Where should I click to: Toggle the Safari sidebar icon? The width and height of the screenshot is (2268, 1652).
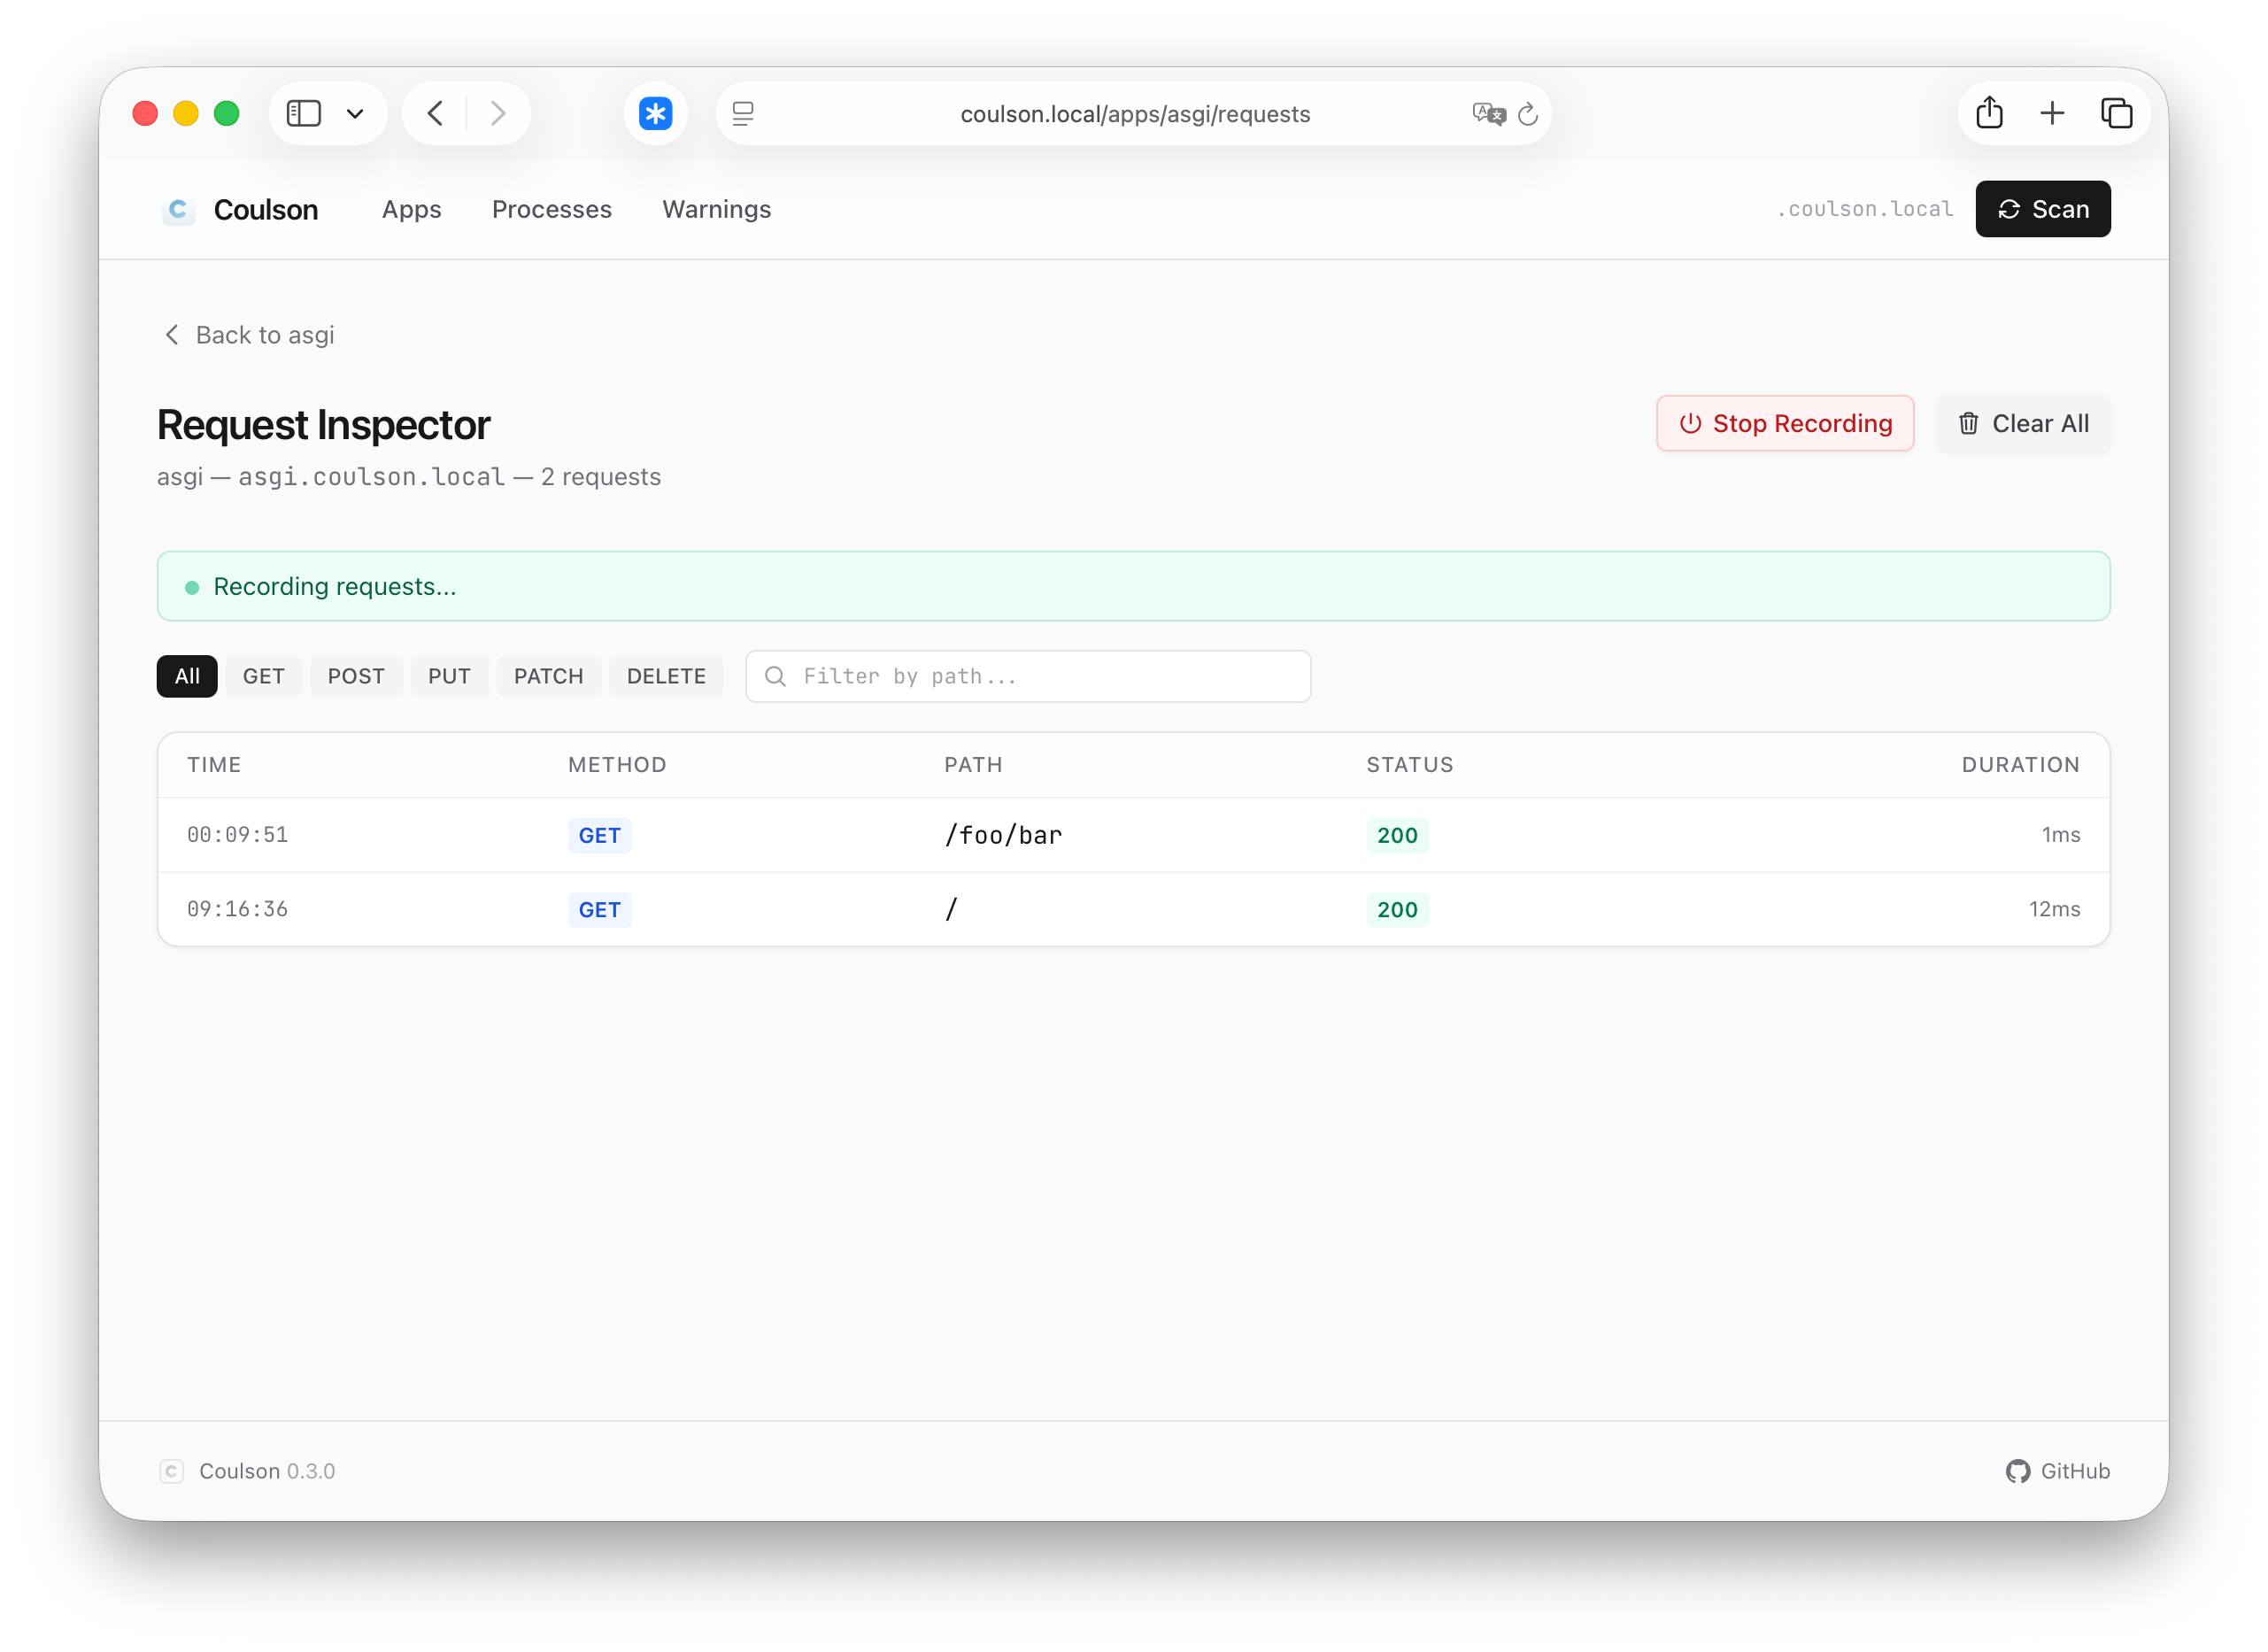304,114
